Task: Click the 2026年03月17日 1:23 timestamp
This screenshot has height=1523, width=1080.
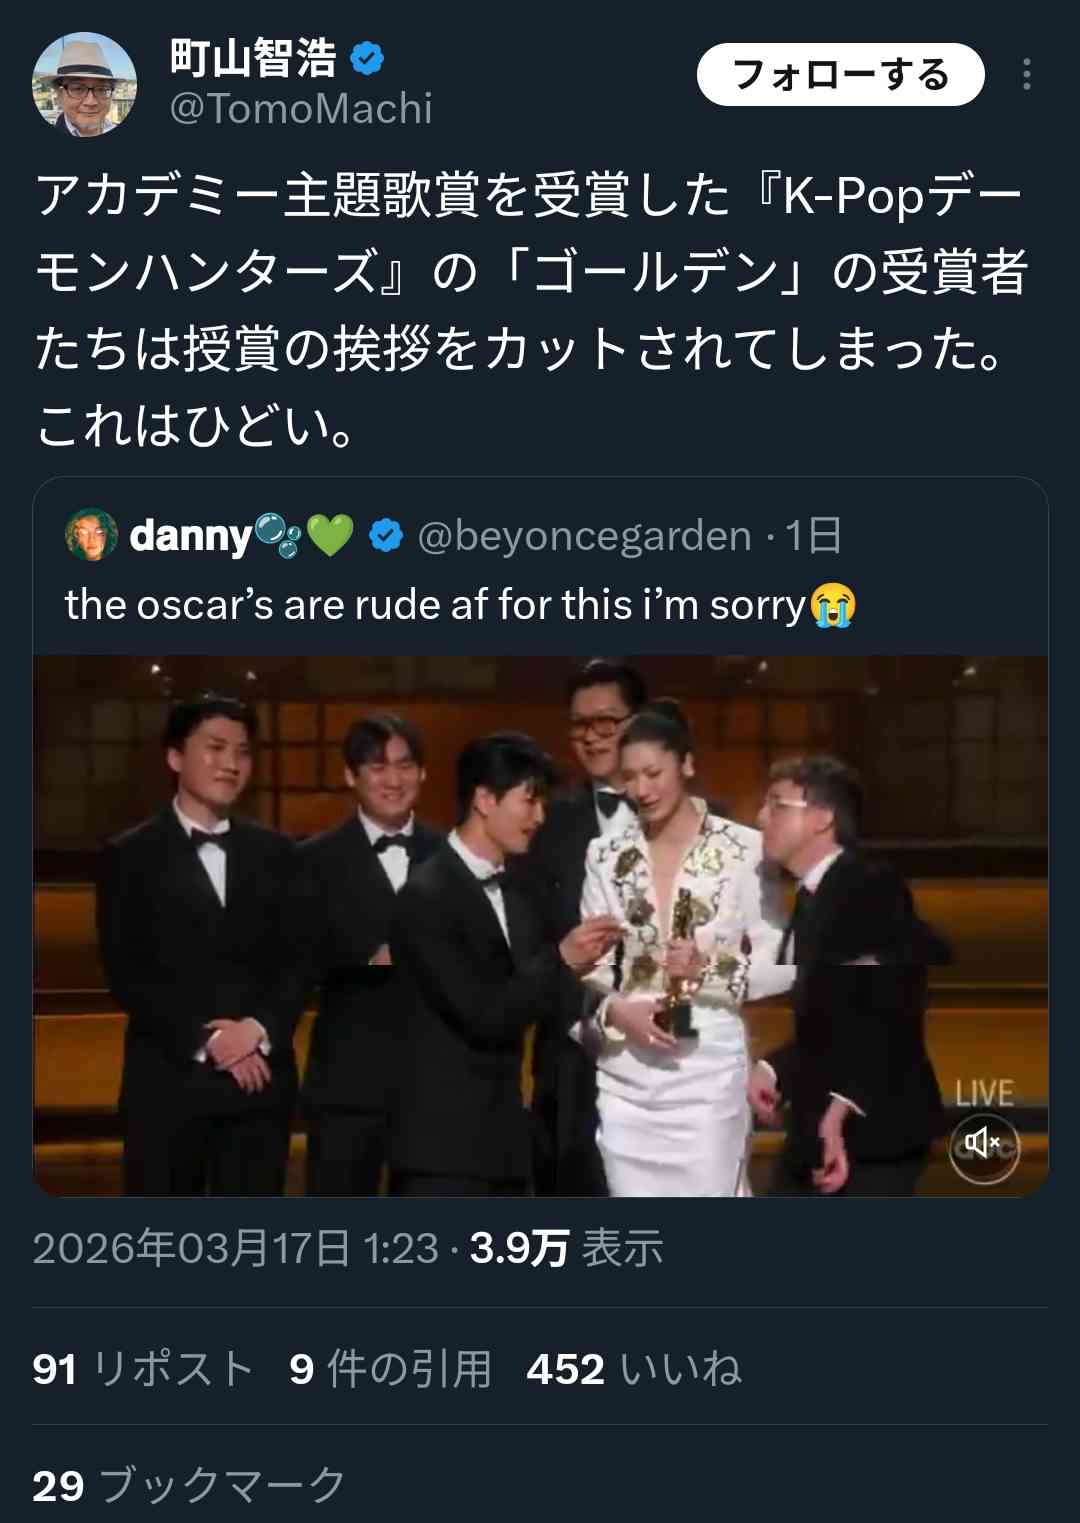Action: pyautogui.click(x=235, y=1249)
